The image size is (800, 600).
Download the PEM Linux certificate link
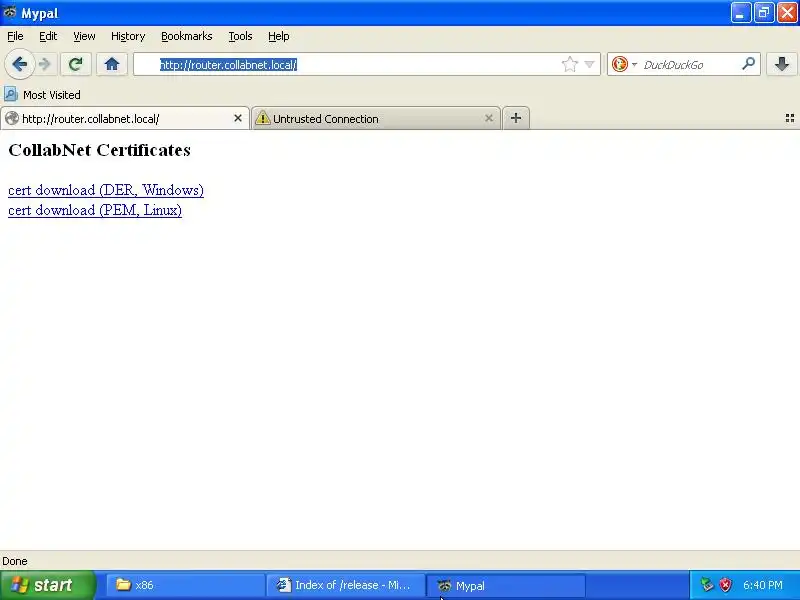click(95, 210)
